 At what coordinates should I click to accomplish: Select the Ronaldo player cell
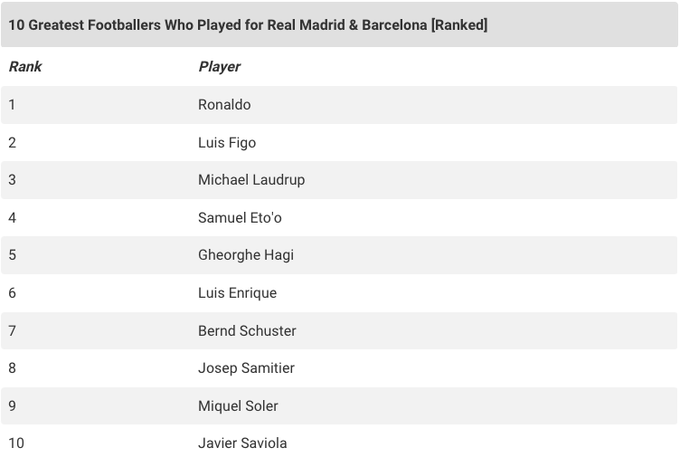click(224, 105)
